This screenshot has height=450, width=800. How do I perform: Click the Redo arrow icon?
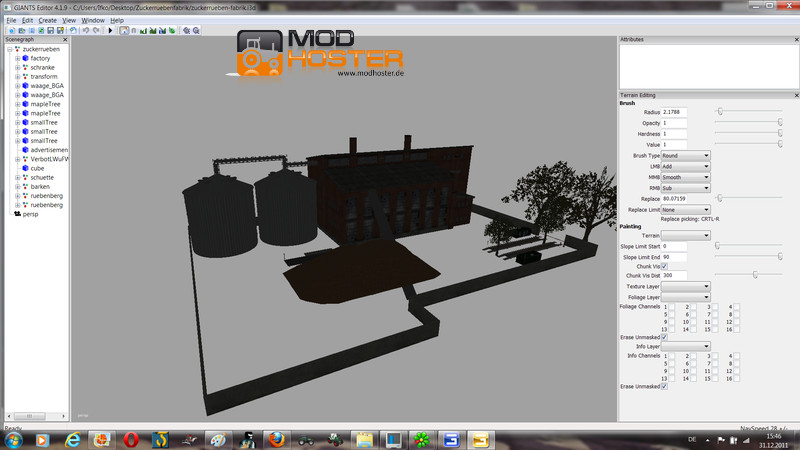point(96,31)
